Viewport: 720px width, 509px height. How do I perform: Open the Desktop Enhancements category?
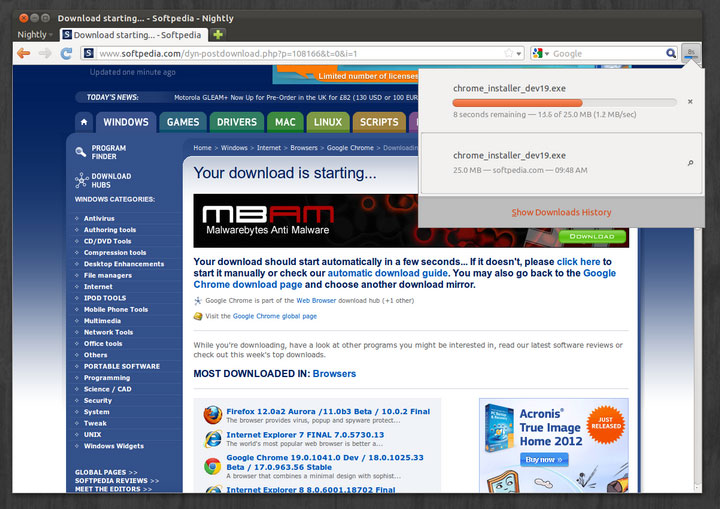(124, 264)
